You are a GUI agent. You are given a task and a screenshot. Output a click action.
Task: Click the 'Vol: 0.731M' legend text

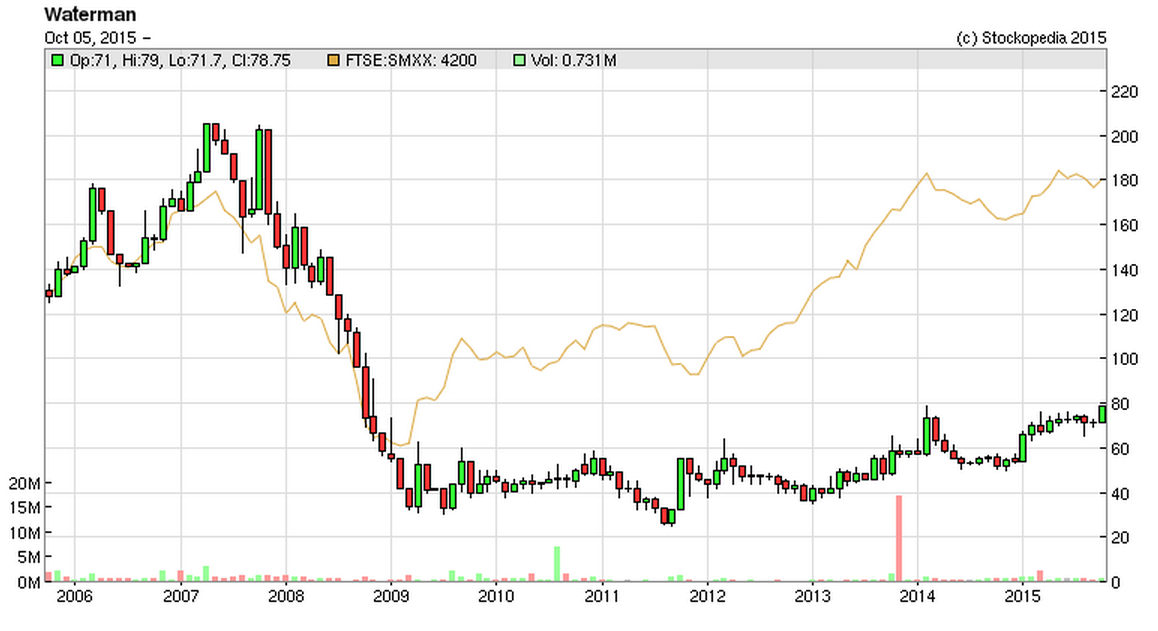(573, 61)
